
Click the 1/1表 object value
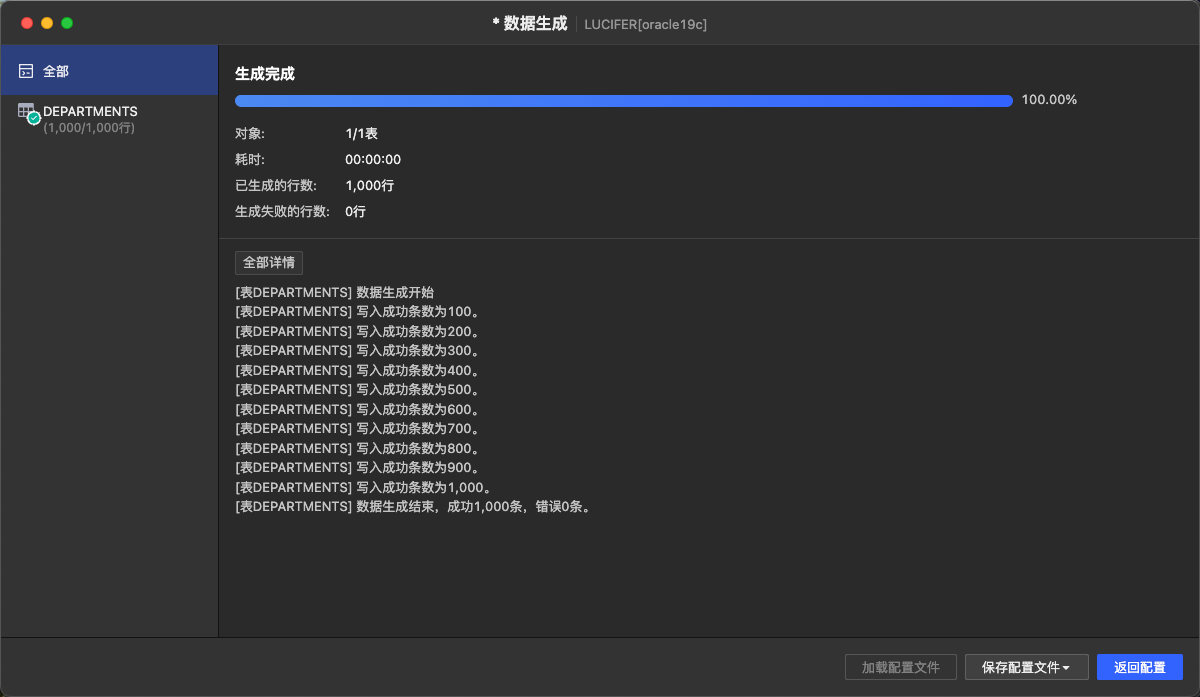pyautogui.click(x=361, y=133)
